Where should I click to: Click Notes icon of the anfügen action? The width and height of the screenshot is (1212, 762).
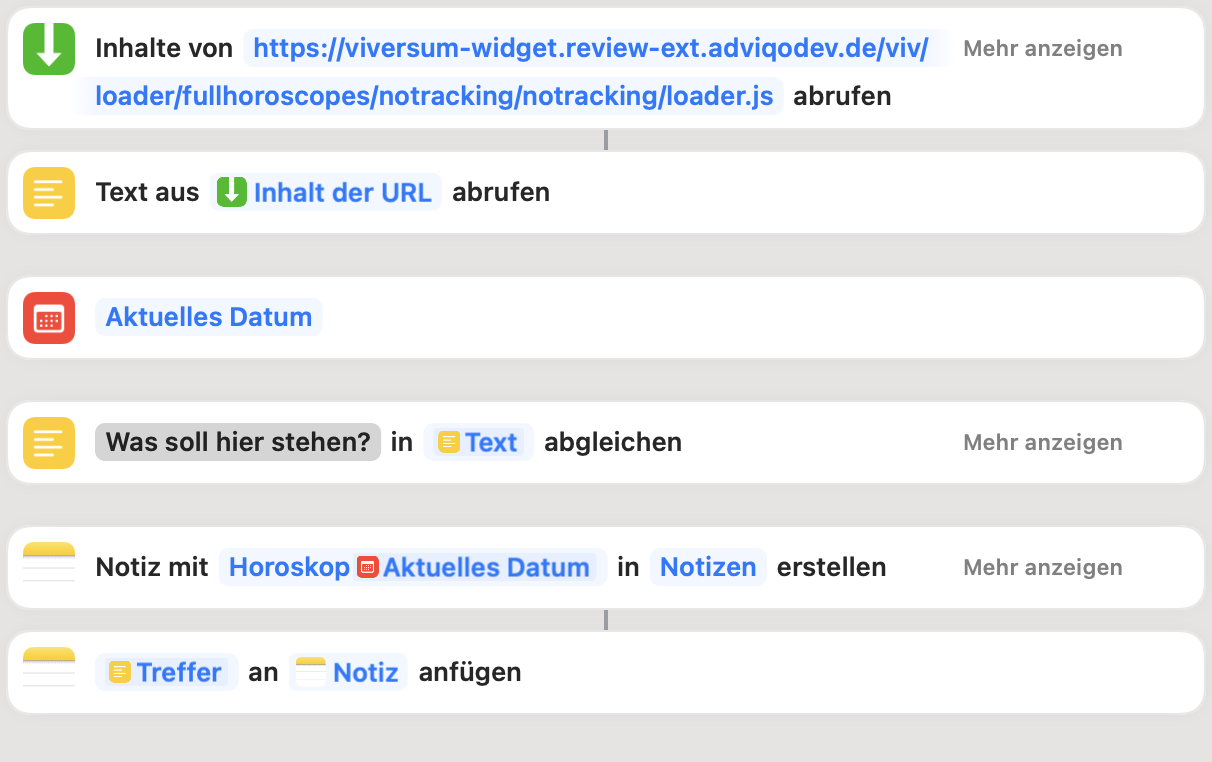(x=49, y=673)
